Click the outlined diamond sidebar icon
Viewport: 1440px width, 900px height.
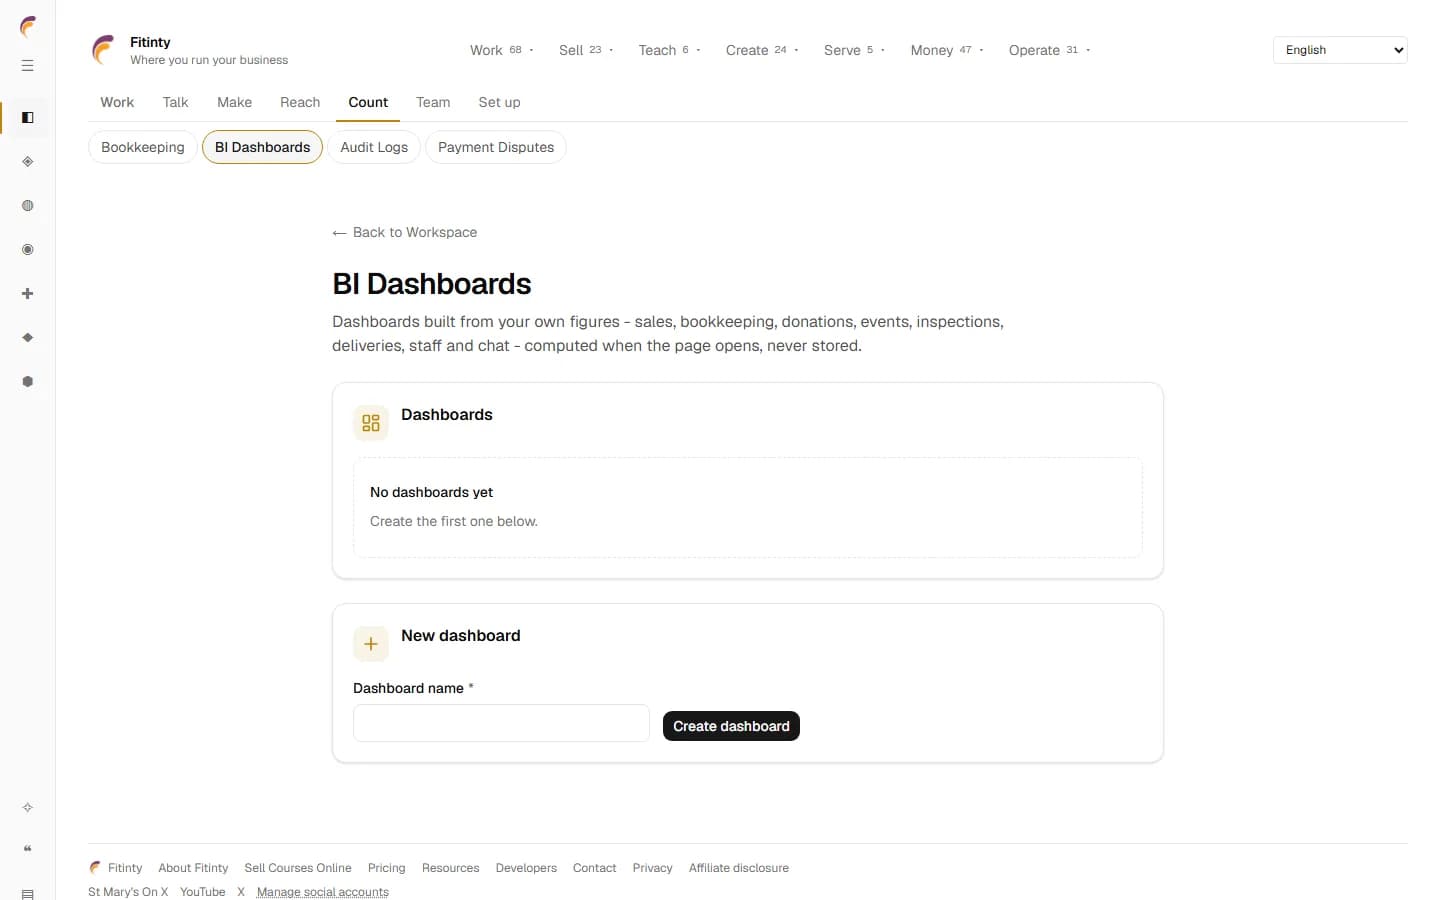coord(28,162)
